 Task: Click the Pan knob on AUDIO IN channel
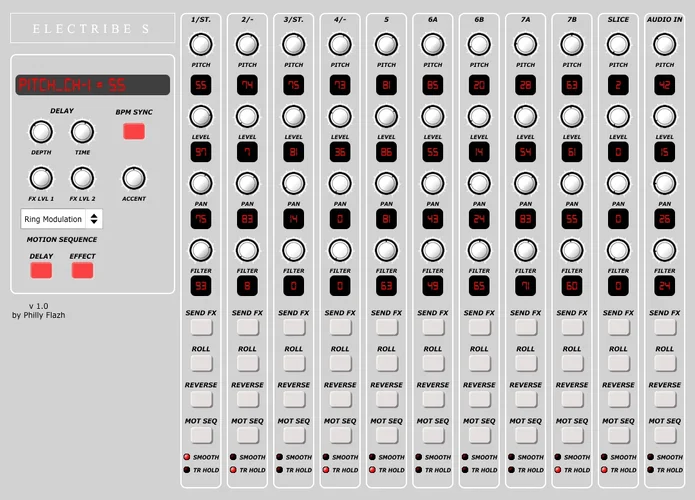point(664,184)
